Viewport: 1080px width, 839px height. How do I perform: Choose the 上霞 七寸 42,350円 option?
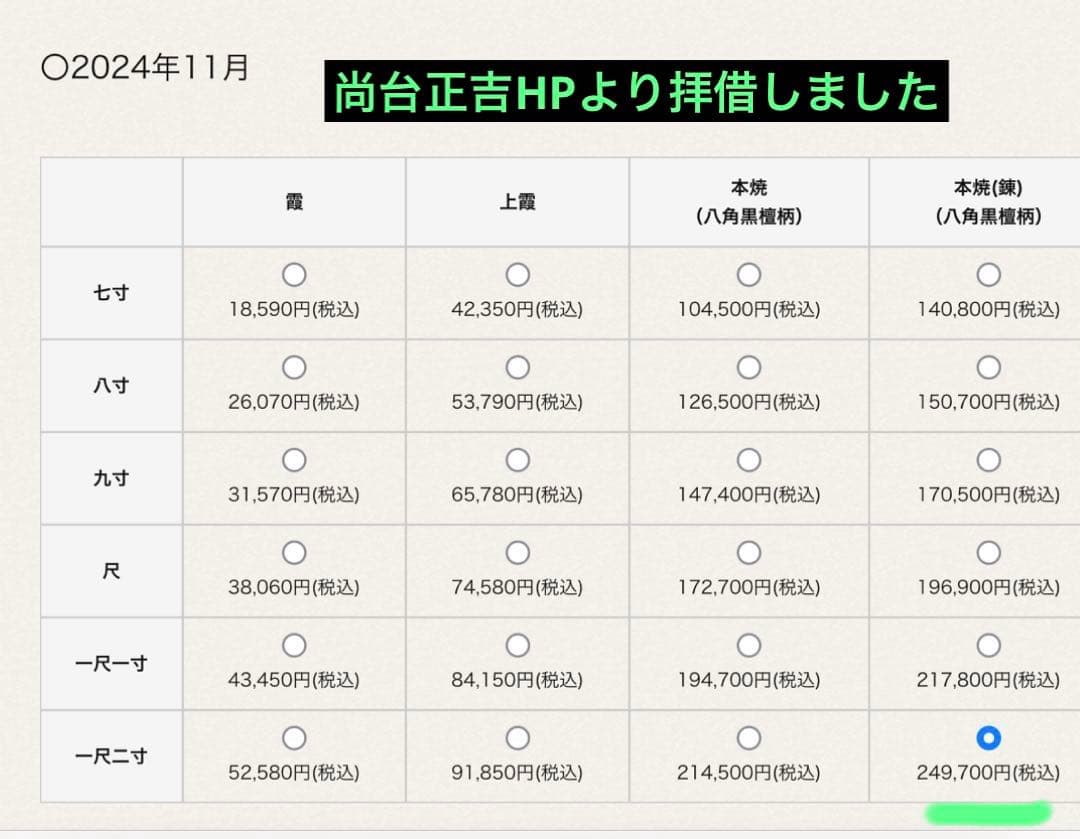517,274
